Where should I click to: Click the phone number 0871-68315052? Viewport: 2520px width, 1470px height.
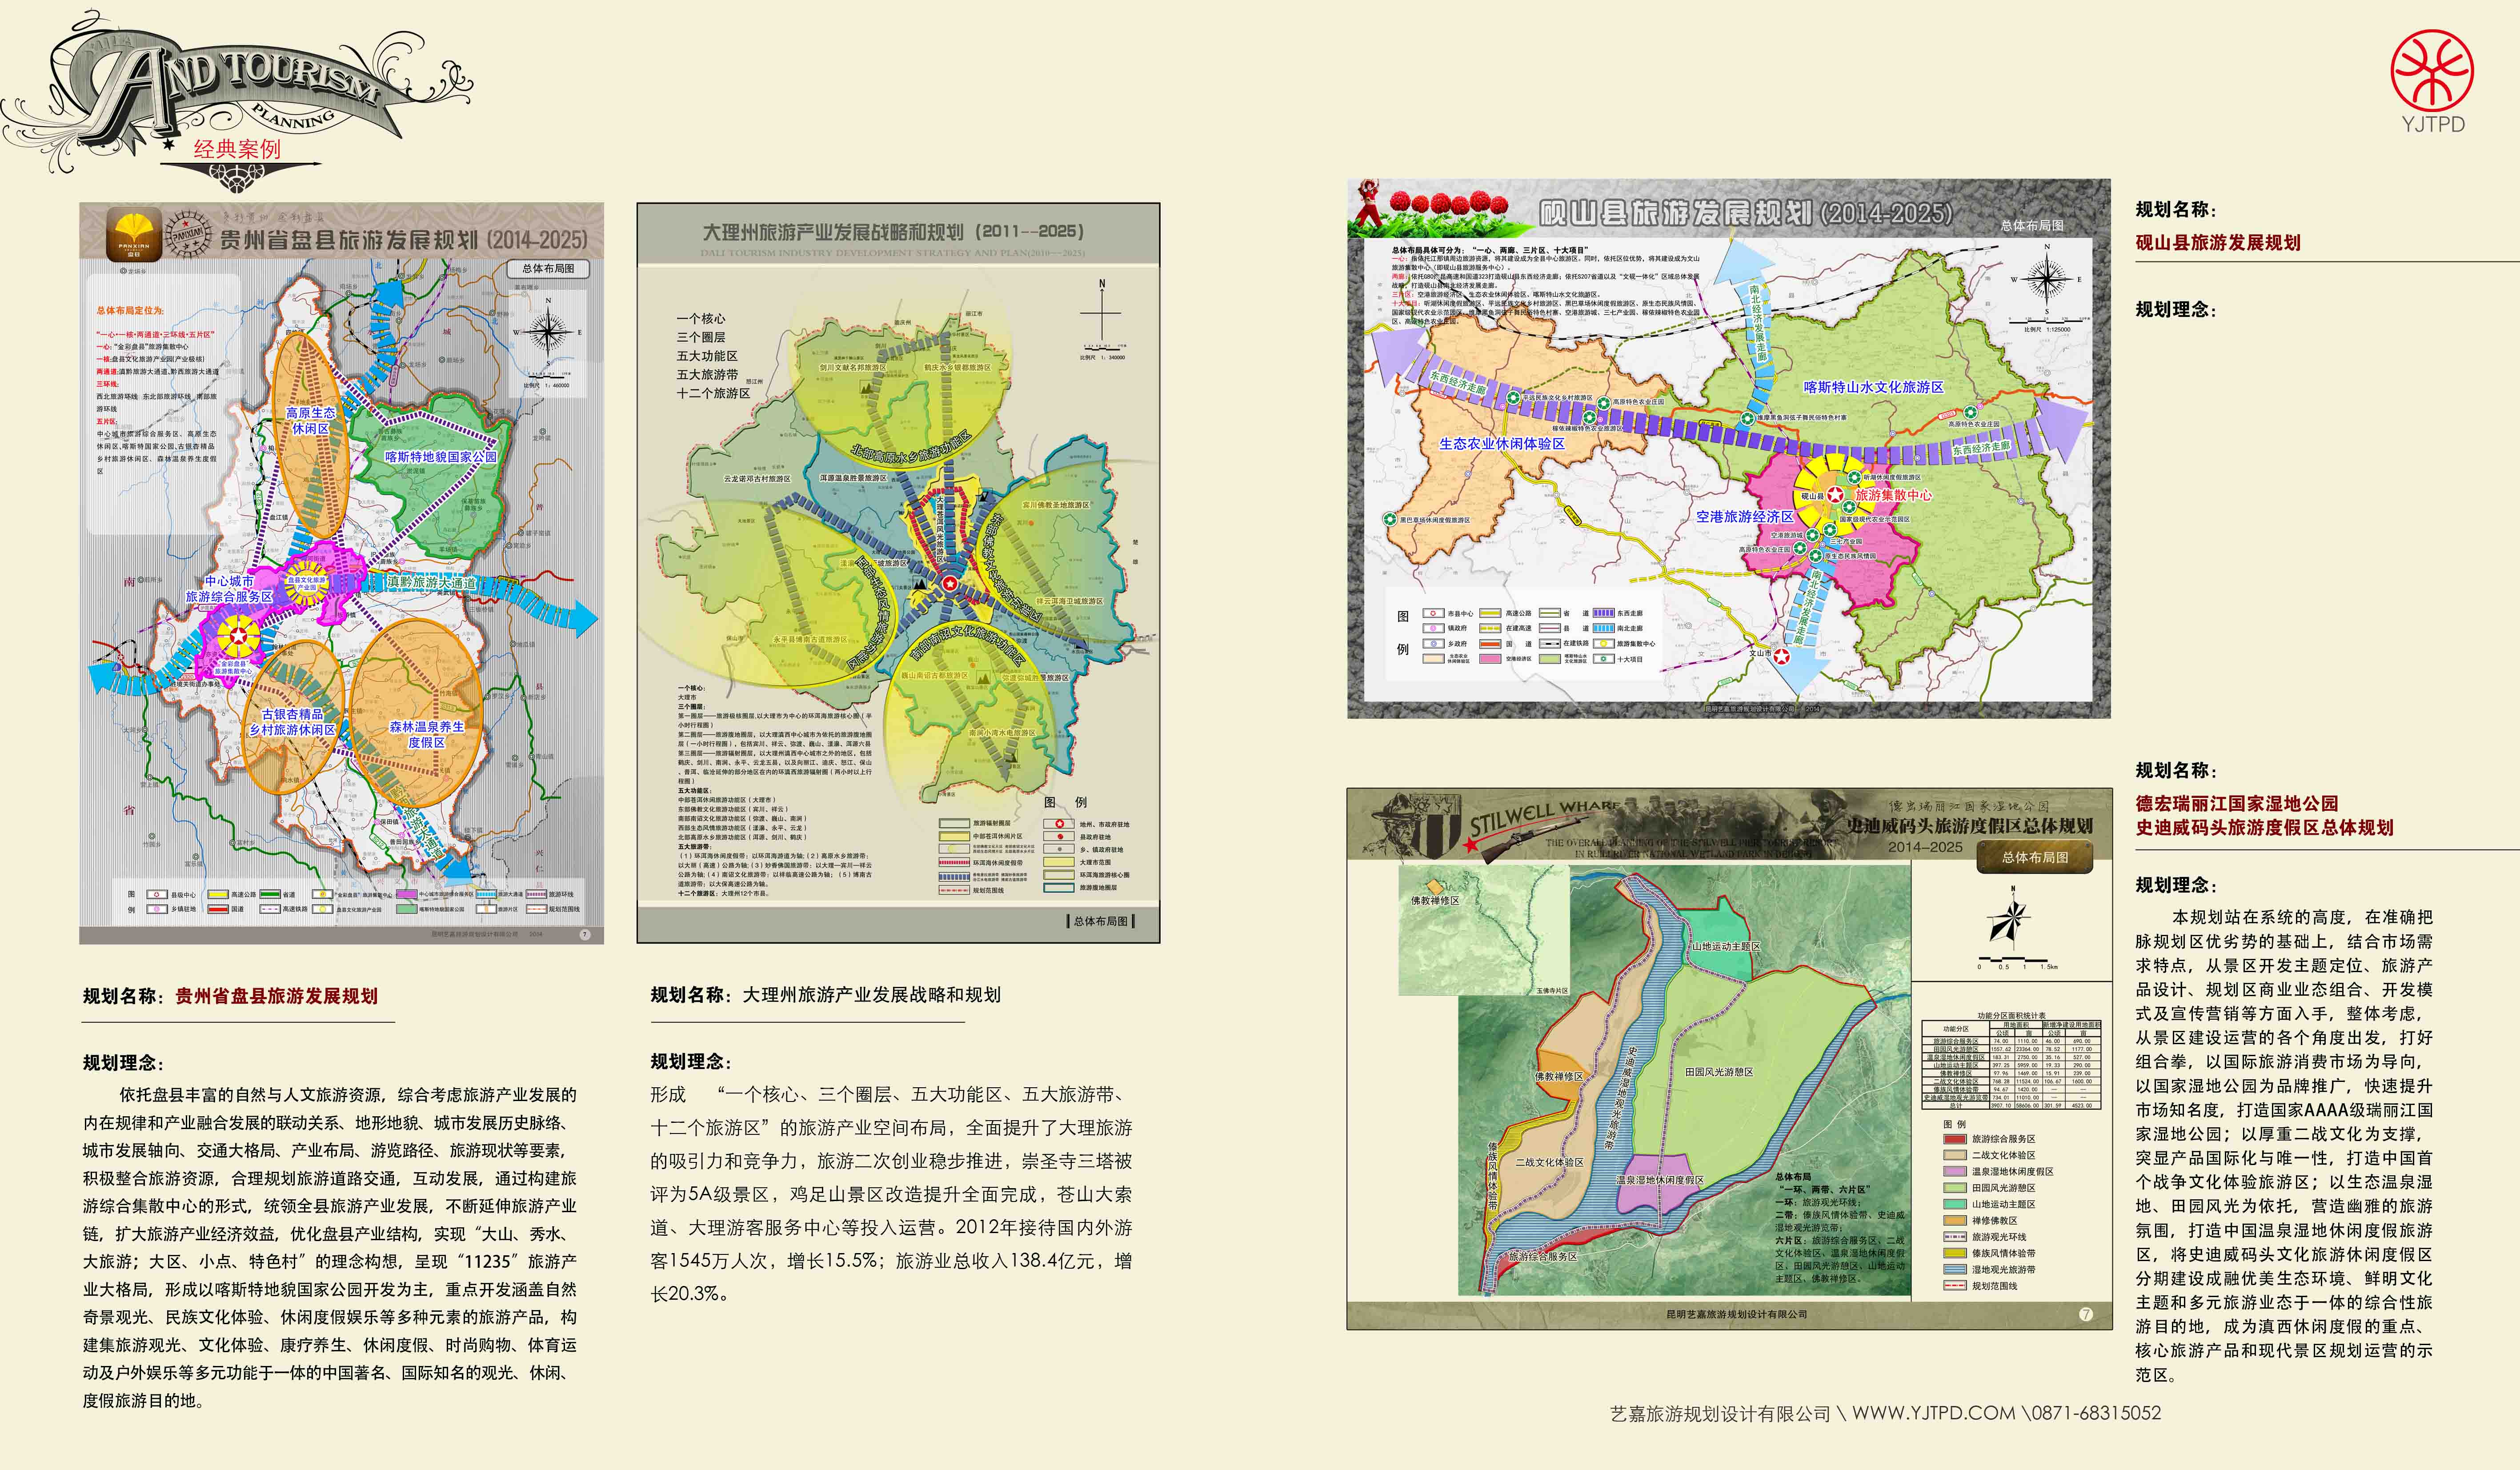[x=2096, y=1413]
